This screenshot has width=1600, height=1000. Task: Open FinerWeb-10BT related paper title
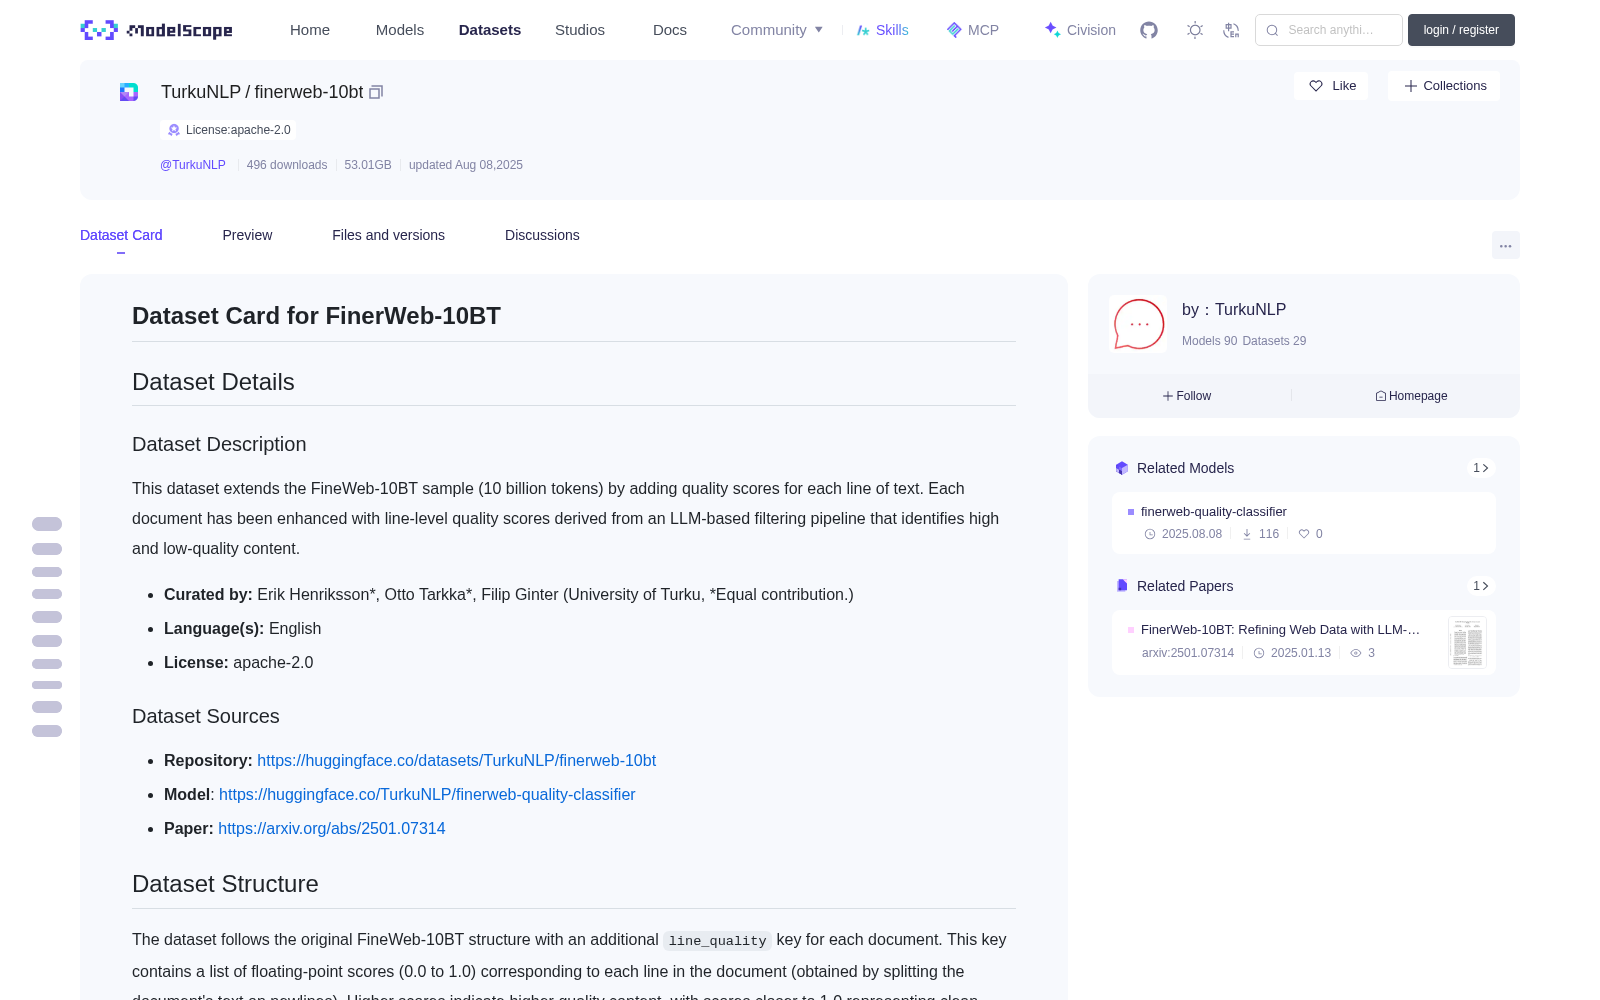pyautogui.click(x=1280, y=630)
